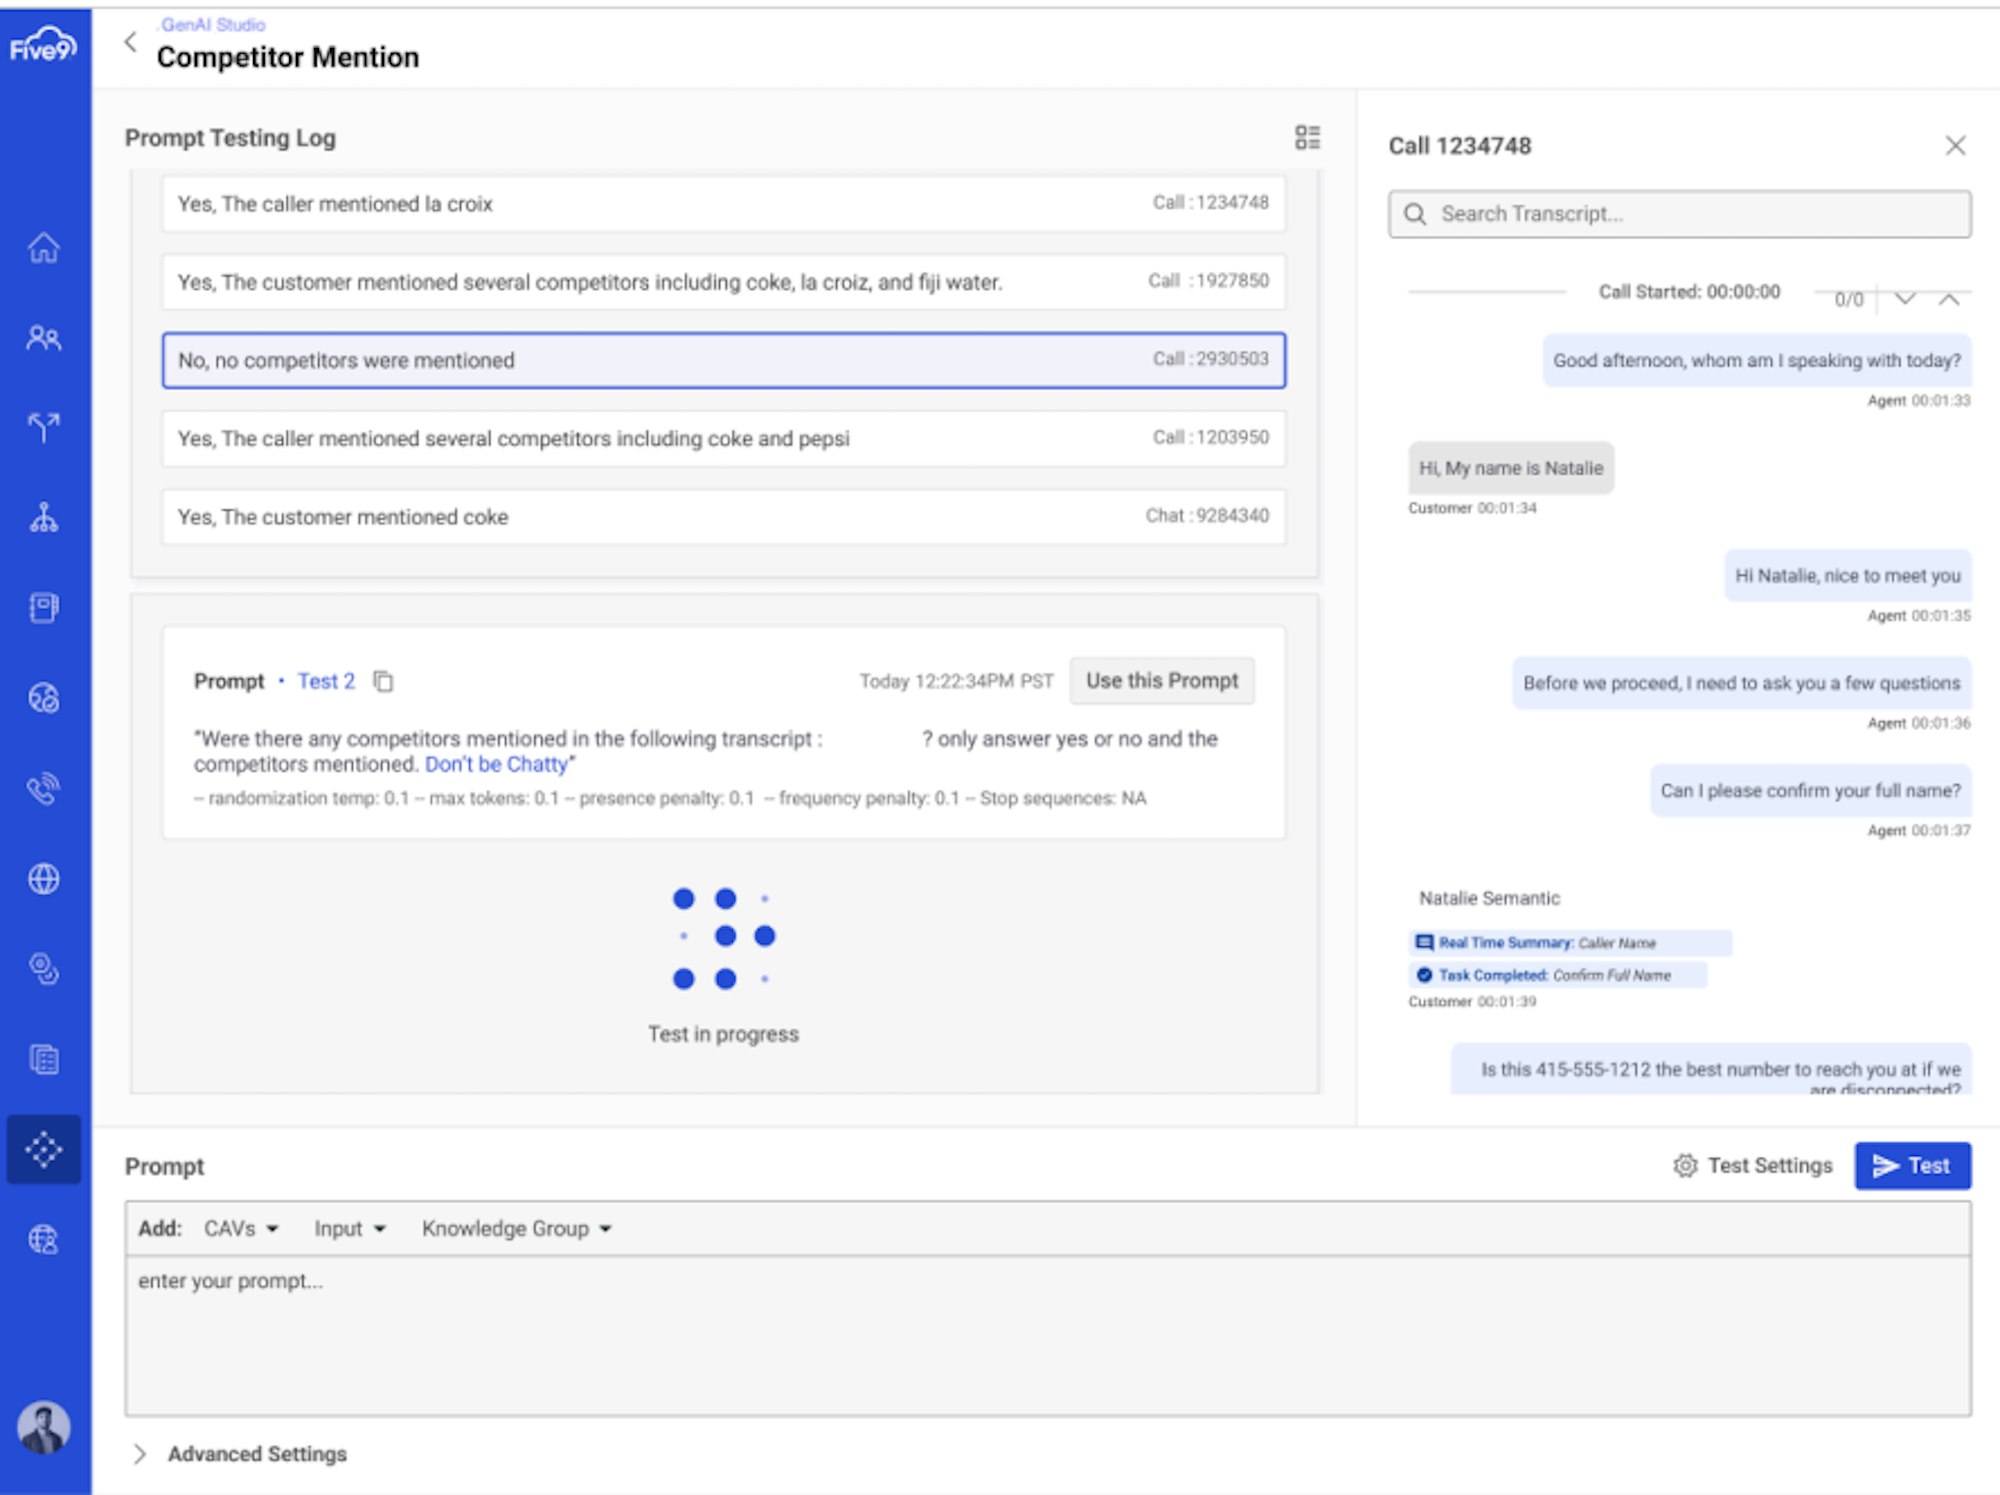Go back using the left arrow
Screen dimensions: 2000x1495
click(130, 42)
